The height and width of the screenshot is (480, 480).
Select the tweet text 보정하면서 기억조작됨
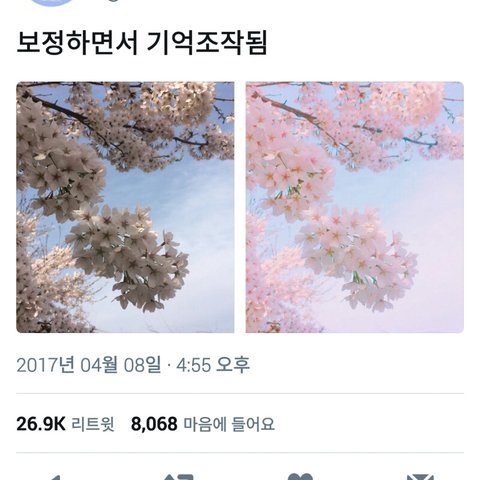pyautogui.click(x=142, y=43)
